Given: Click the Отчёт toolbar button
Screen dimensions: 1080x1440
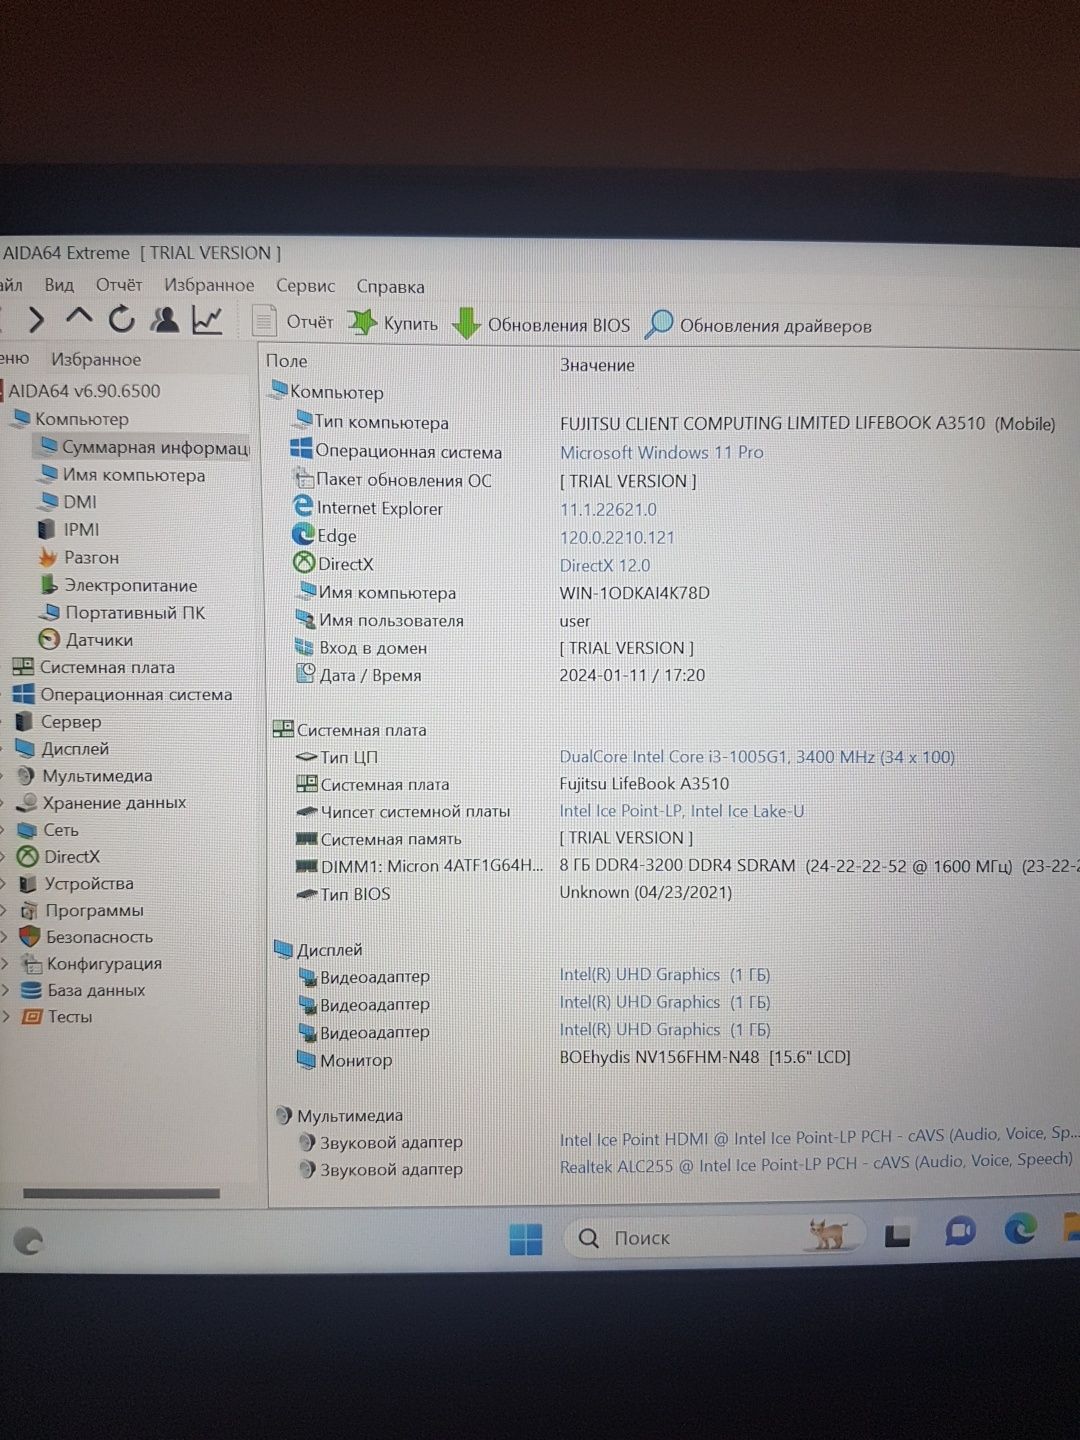Looking at the screenshot, I should 292,322.
